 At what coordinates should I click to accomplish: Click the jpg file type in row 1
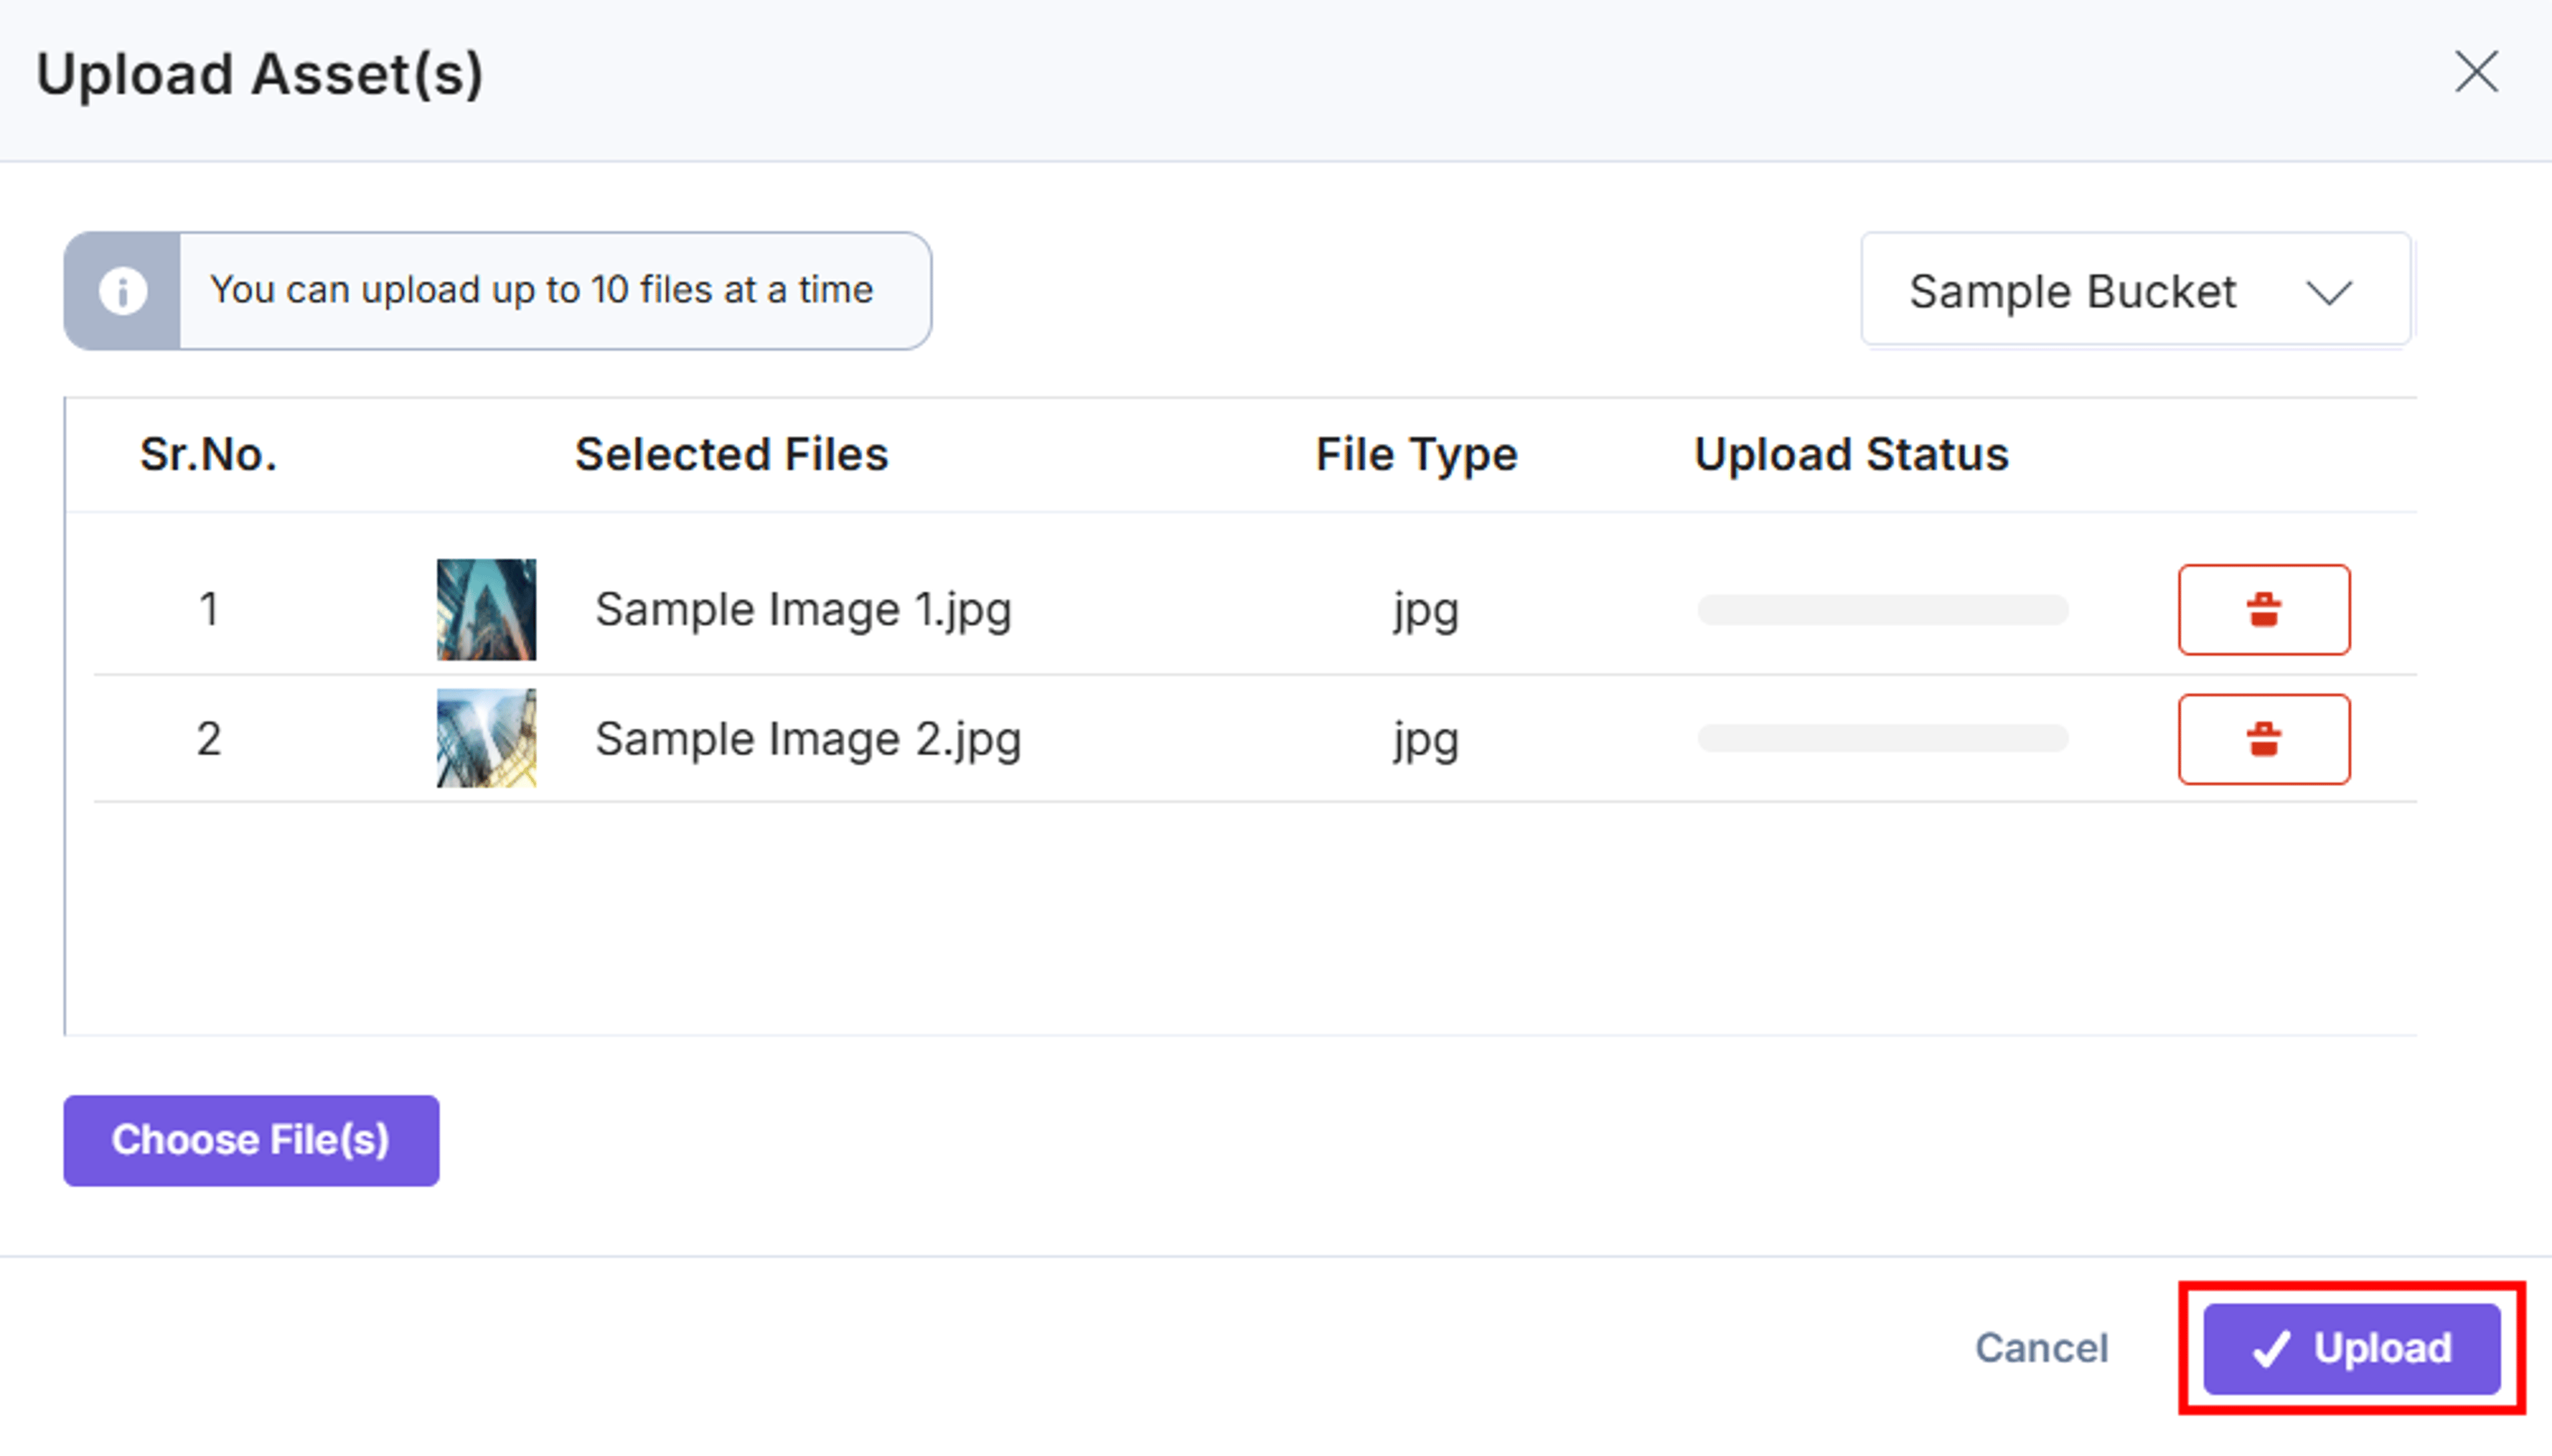(1426, 612)
